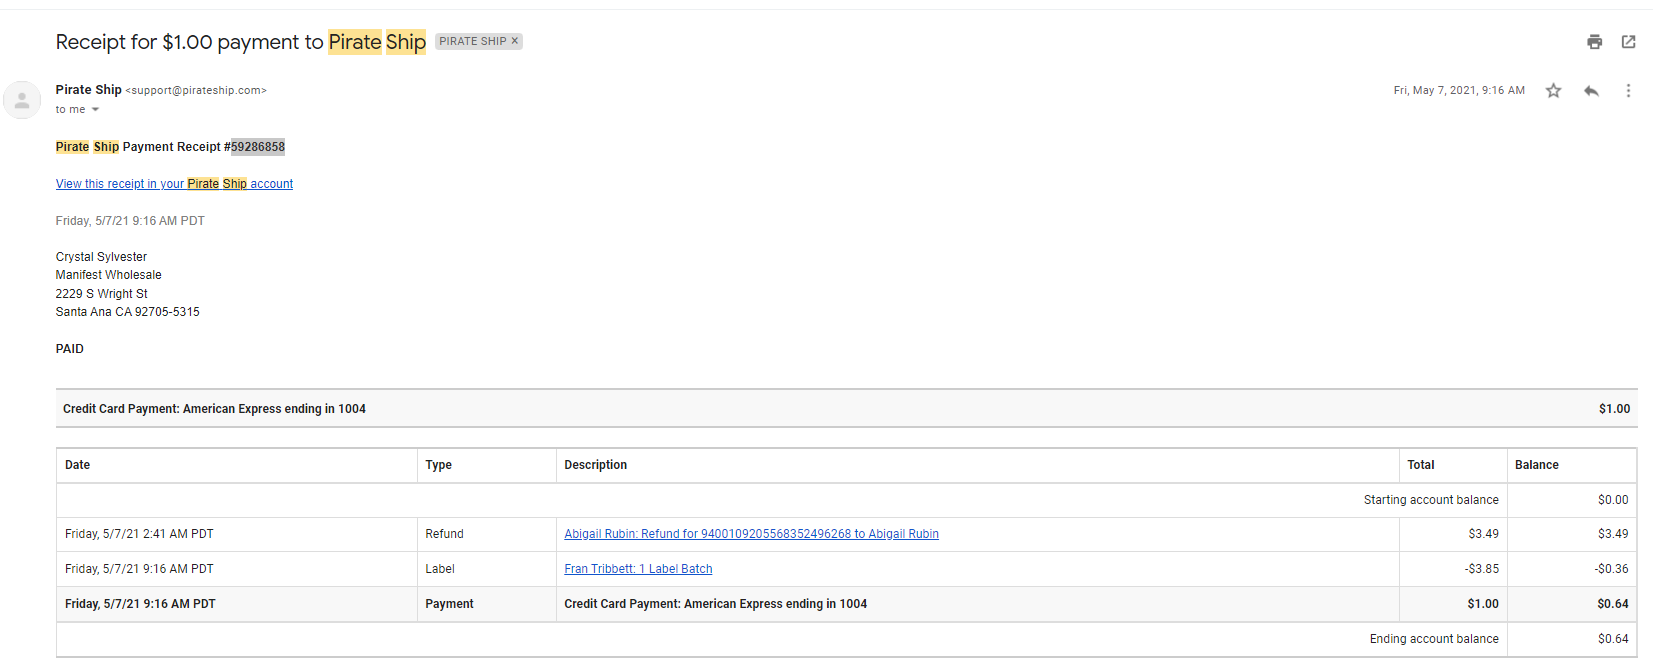Expand recipient details next to "to me"
1655x671 pixels.
pos(96,110)
